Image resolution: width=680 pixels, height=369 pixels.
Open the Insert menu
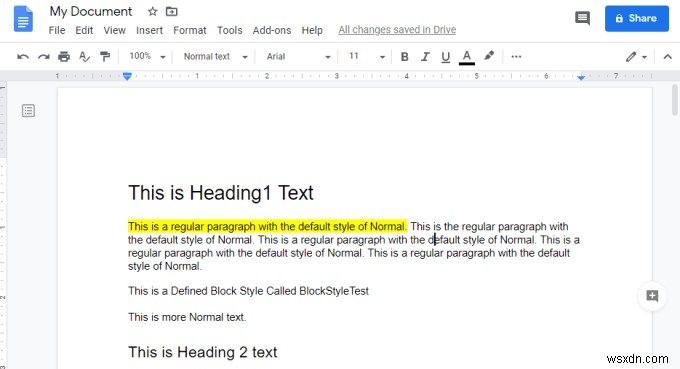tap(149, 30)
